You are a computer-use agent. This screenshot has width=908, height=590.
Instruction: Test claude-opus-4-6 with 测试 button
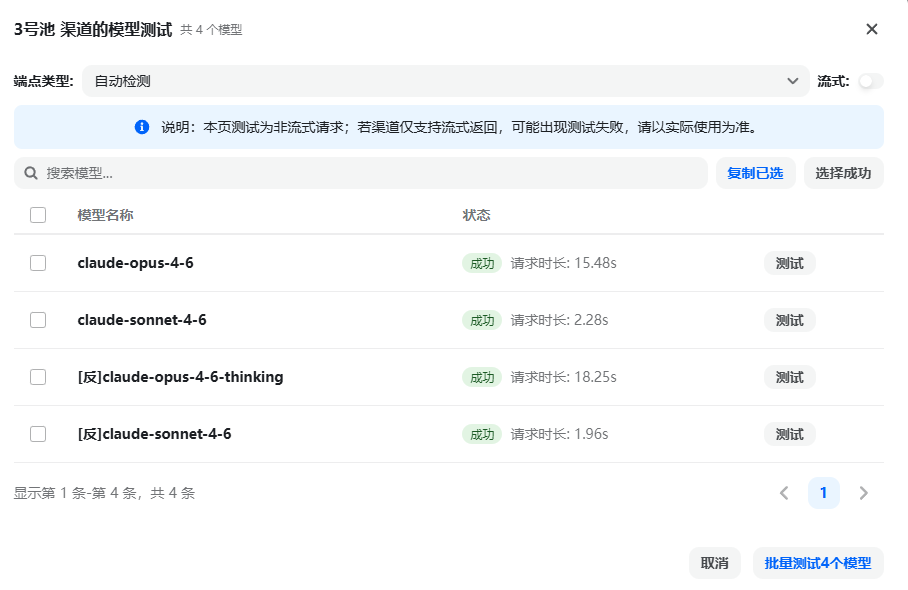(789, 263)
